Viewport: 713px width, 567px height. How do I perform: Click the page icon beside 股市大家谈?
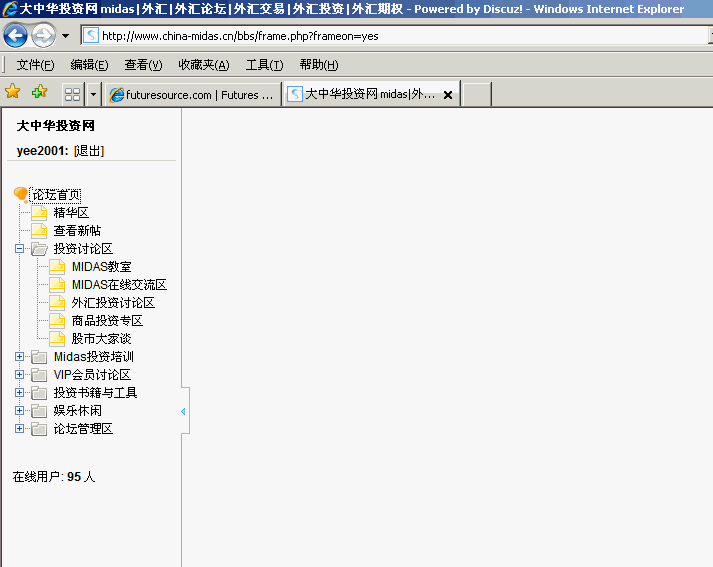point(57,339)
